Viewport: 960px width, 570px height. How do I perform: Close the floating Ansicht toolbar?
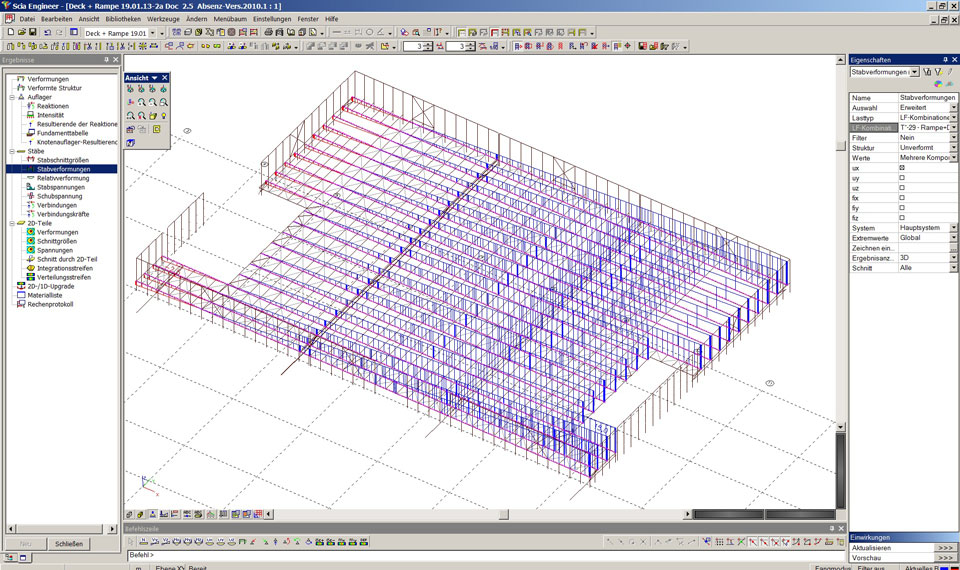(165, 77)
